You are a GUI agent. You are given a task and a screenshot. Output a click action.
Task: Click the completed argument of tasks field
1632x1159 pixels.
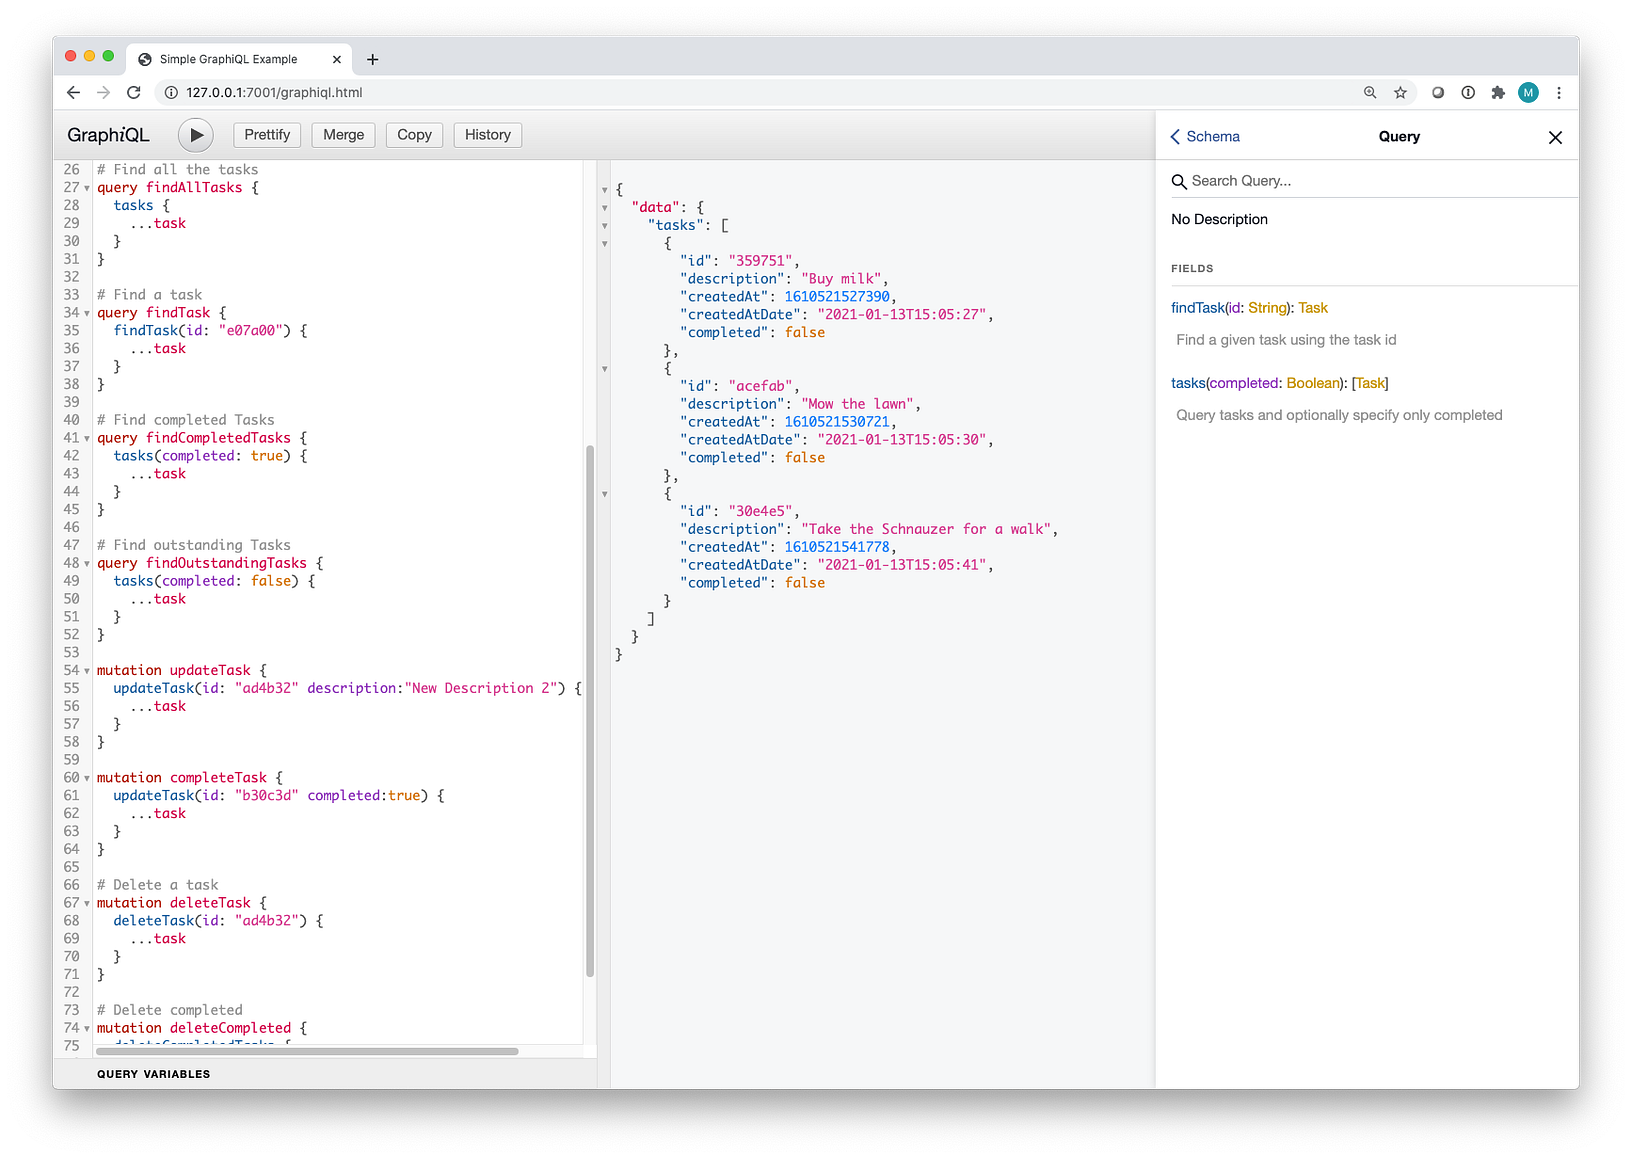[x=1244, y=383]
